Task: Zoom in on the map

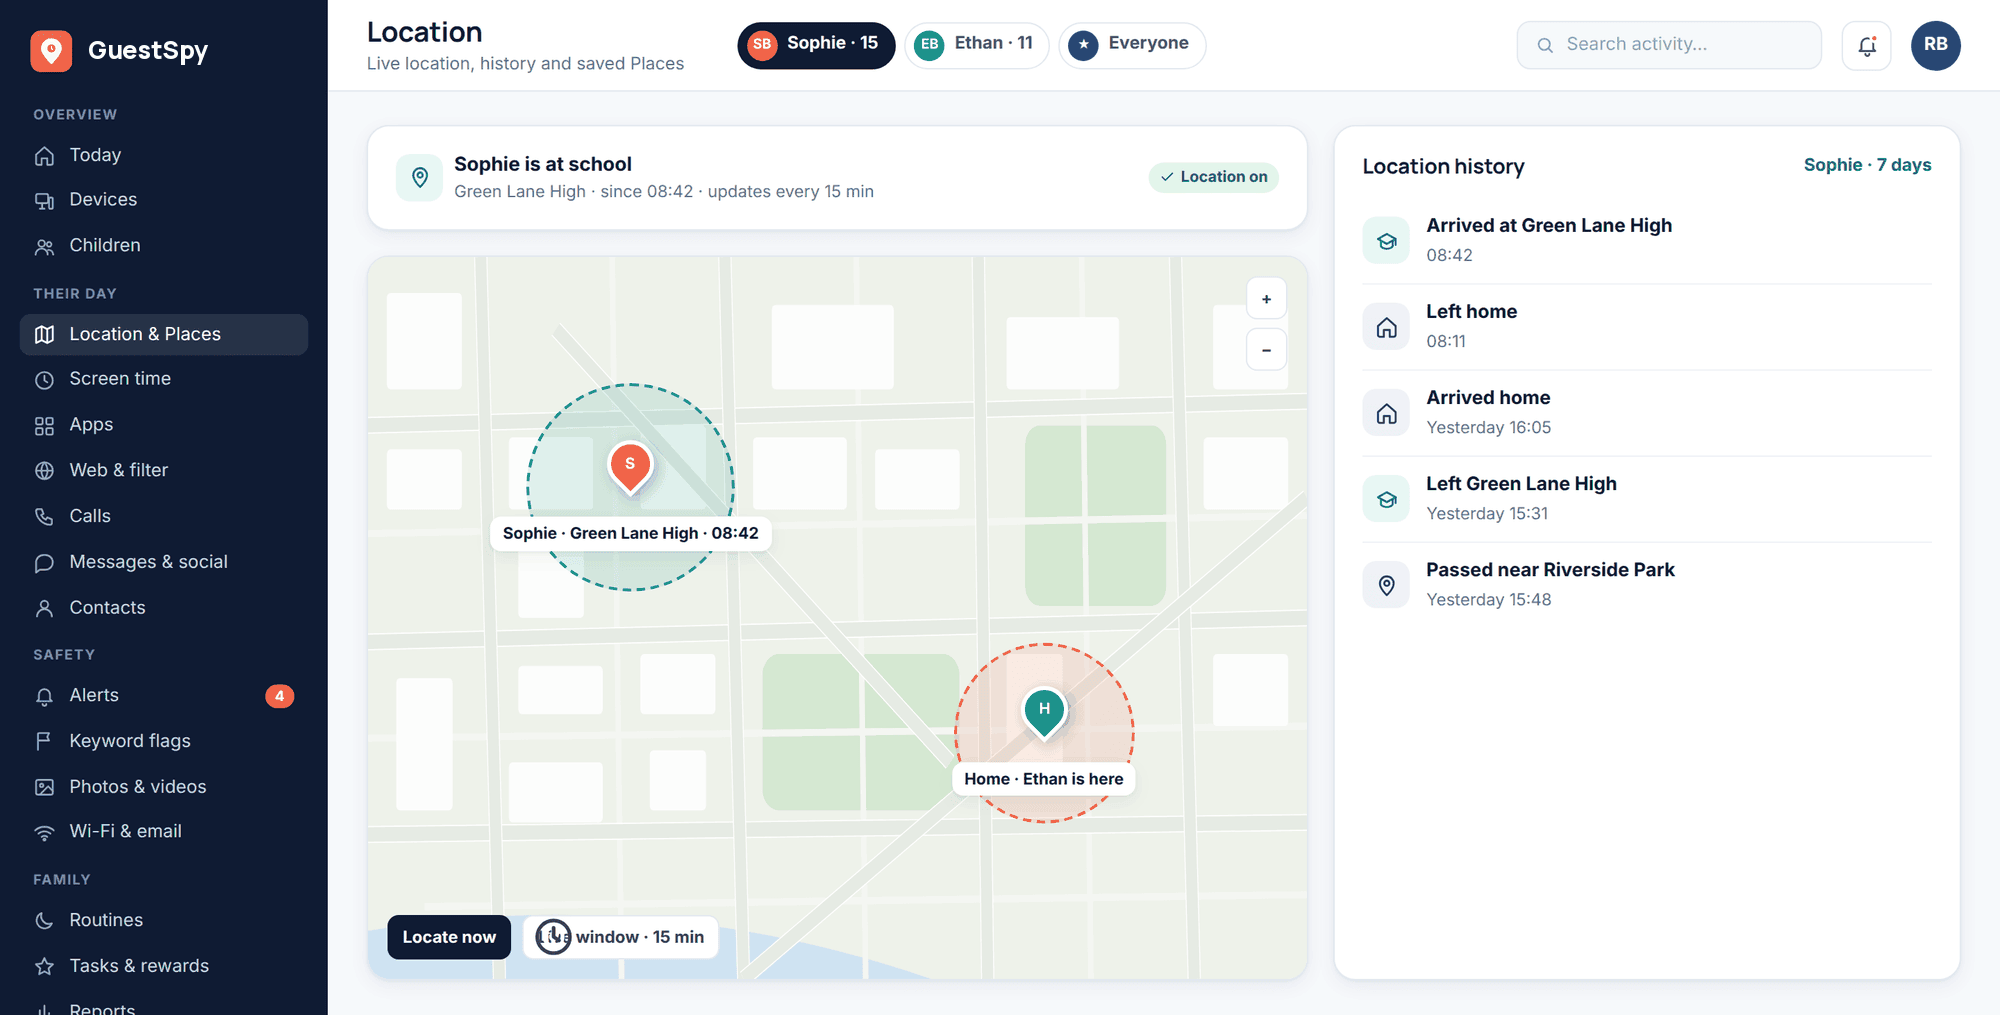Action: 1266,299
